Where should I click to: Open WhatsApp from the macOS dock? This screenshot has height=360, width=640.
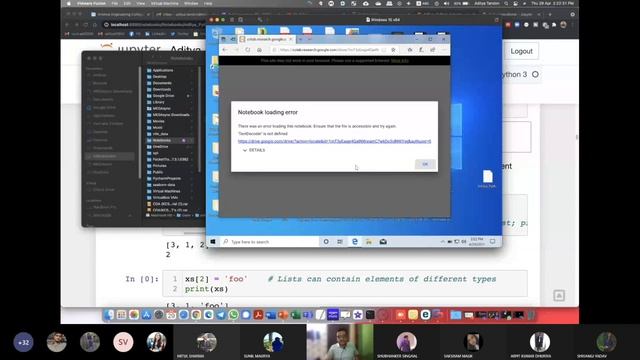coord(233,315)
